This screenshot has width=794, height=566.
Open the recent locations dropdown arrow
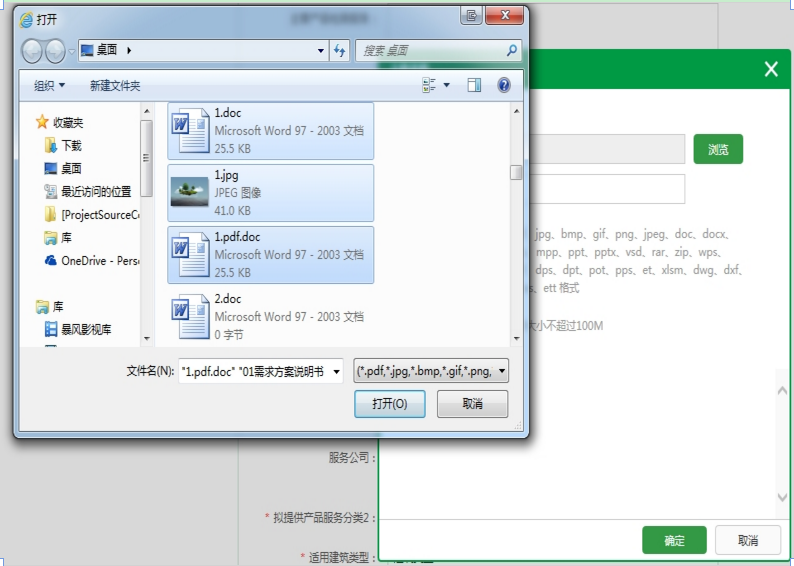pos(71,51)
